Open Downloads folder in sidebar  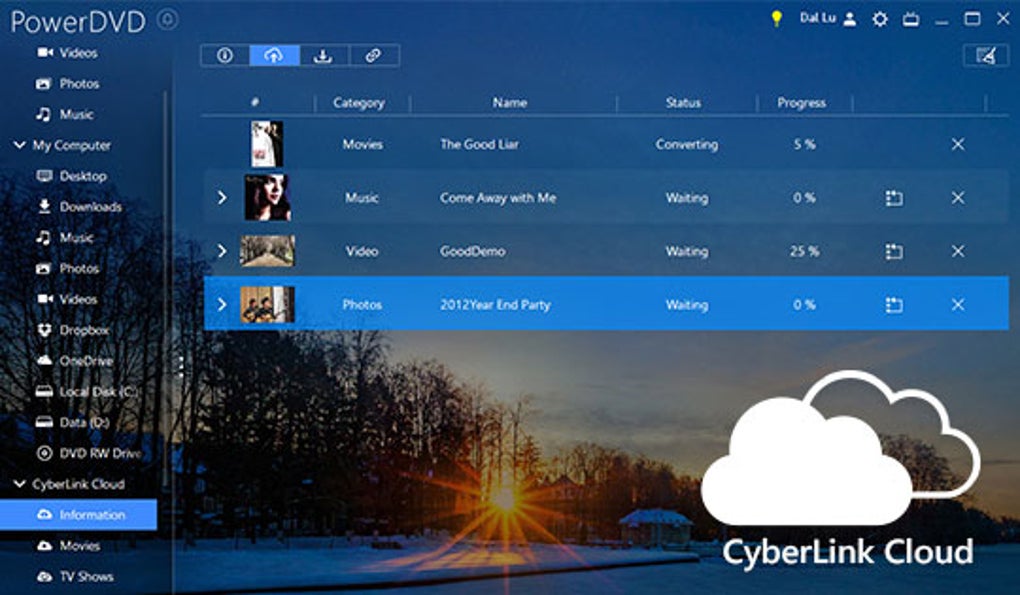click(x=79, y=207)
